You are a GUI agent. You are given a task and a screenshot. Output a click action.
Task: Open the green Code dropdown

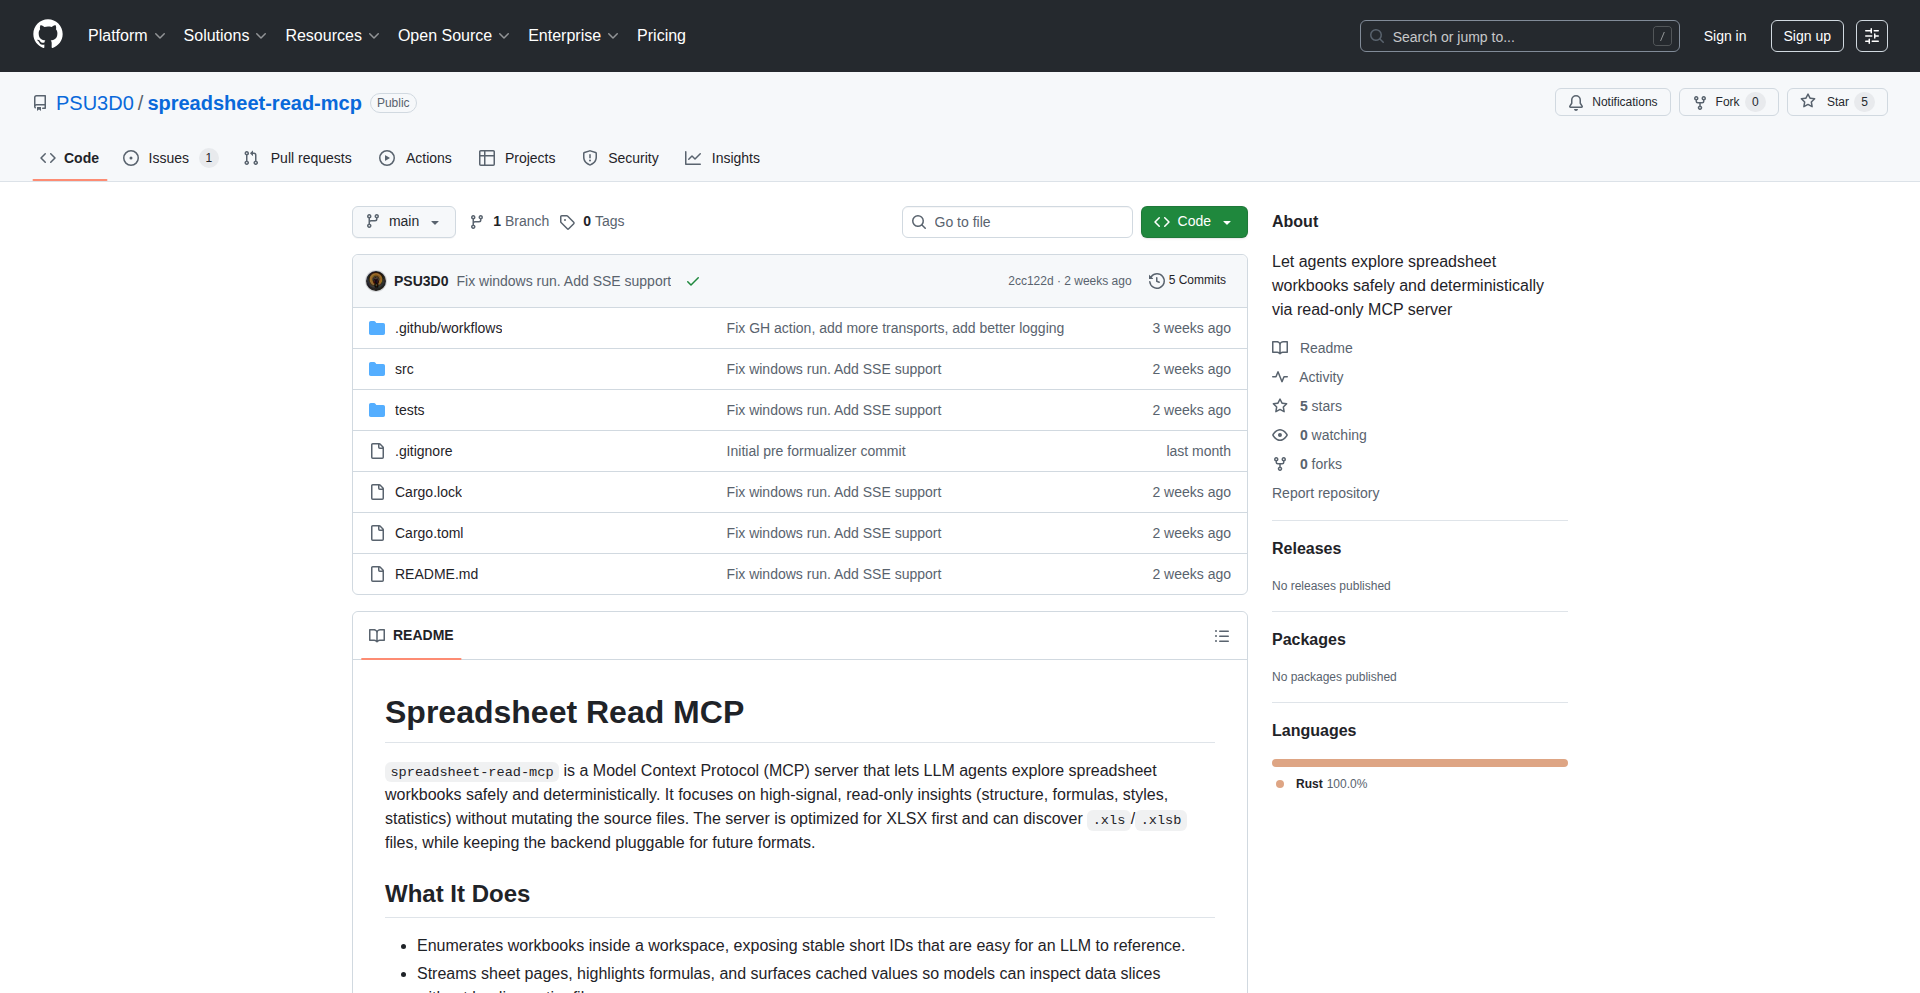coord(1193,221)
